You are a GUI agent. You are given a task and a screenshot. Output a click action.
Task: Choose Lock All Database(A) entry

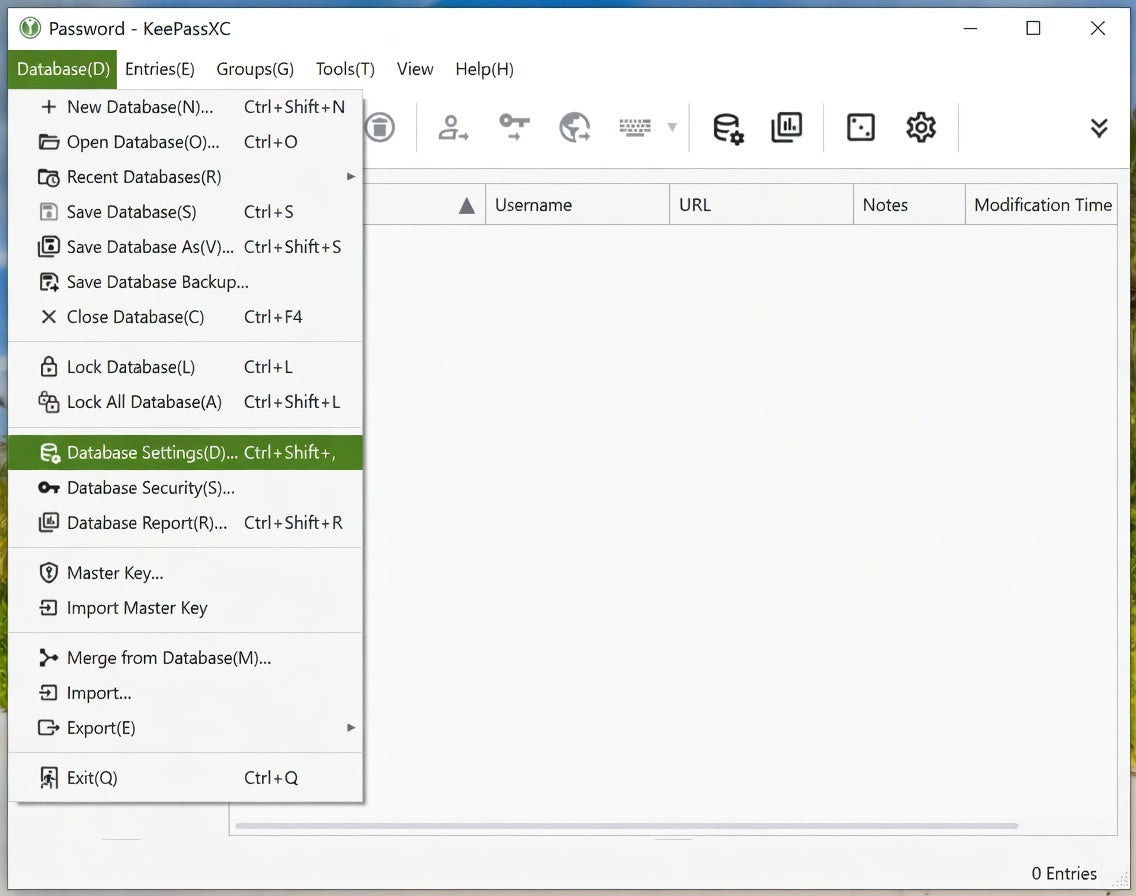pos(185,402)
